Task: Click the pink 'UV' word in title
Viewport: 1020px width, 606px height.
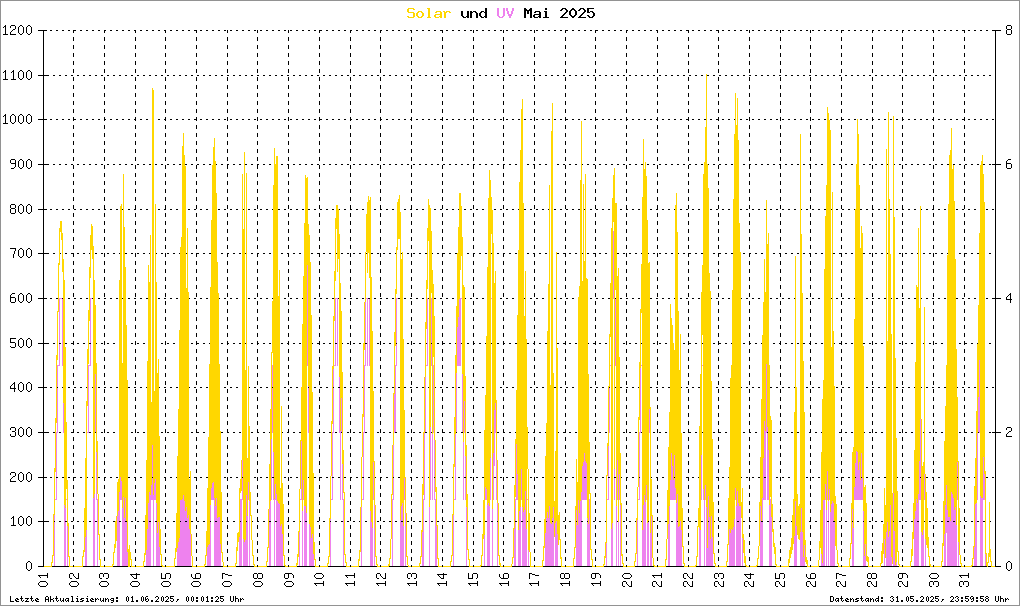Action: click(505, 13)
